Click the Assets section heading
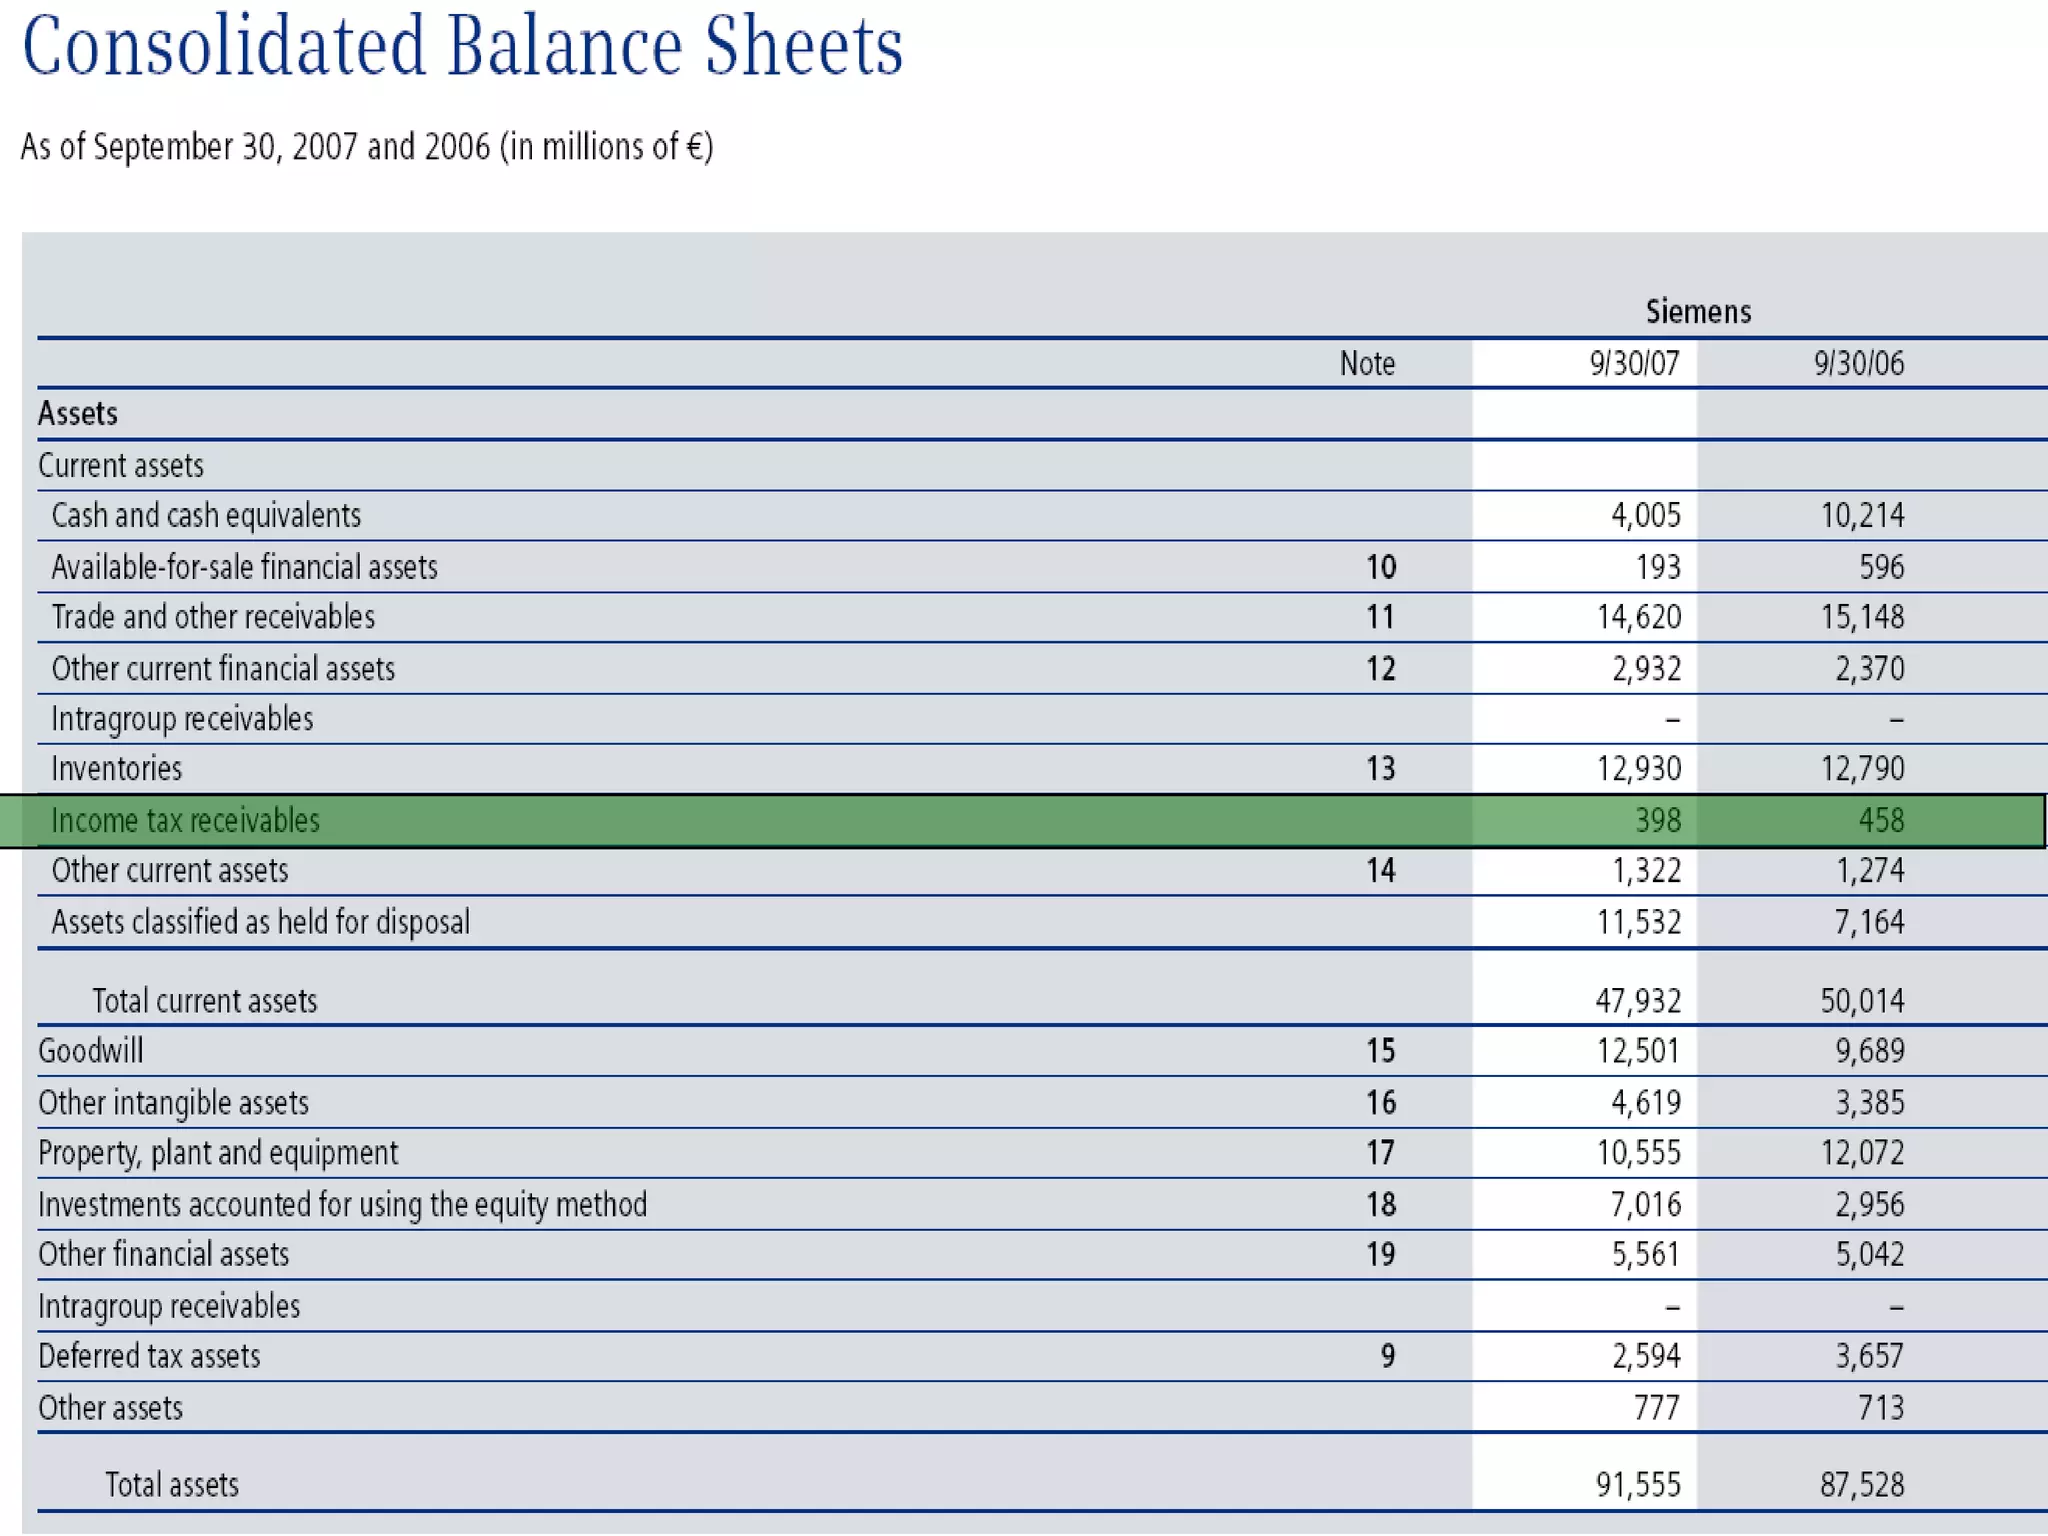The height and width of the screenshot is (1536, 2048). tap(78, 414)
